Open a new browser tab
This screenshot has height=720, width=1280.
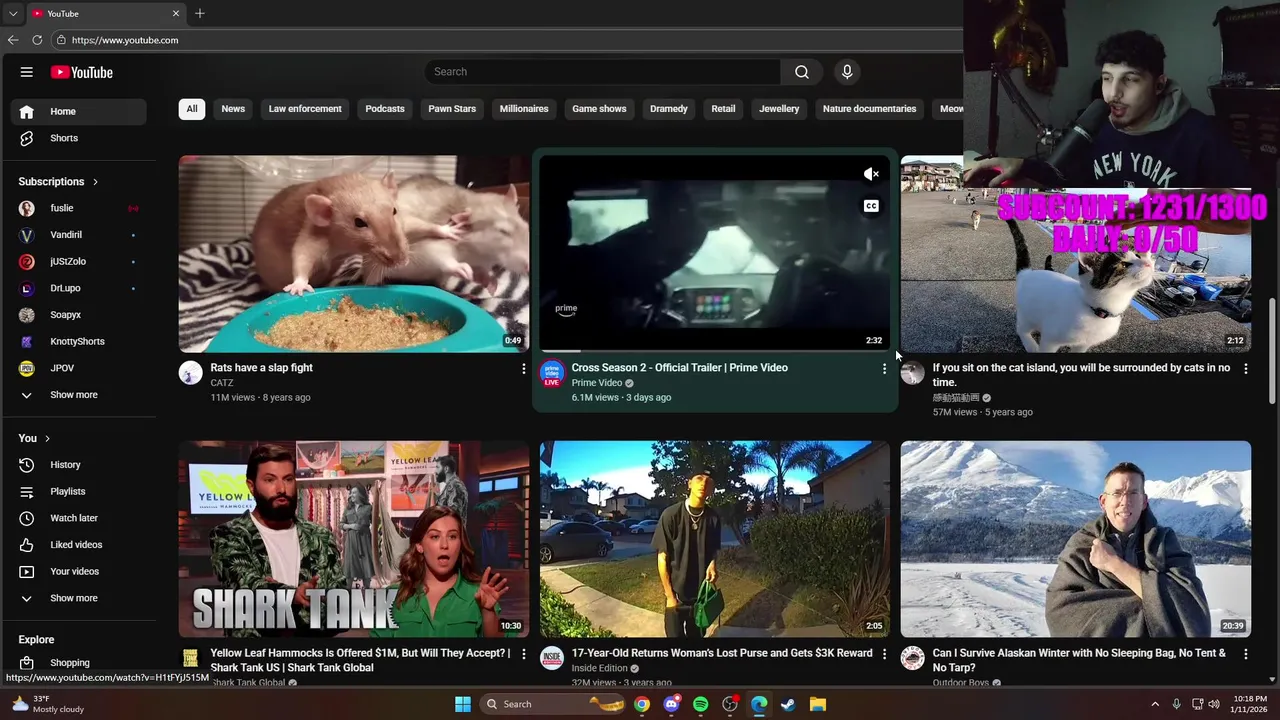[200, 13]
